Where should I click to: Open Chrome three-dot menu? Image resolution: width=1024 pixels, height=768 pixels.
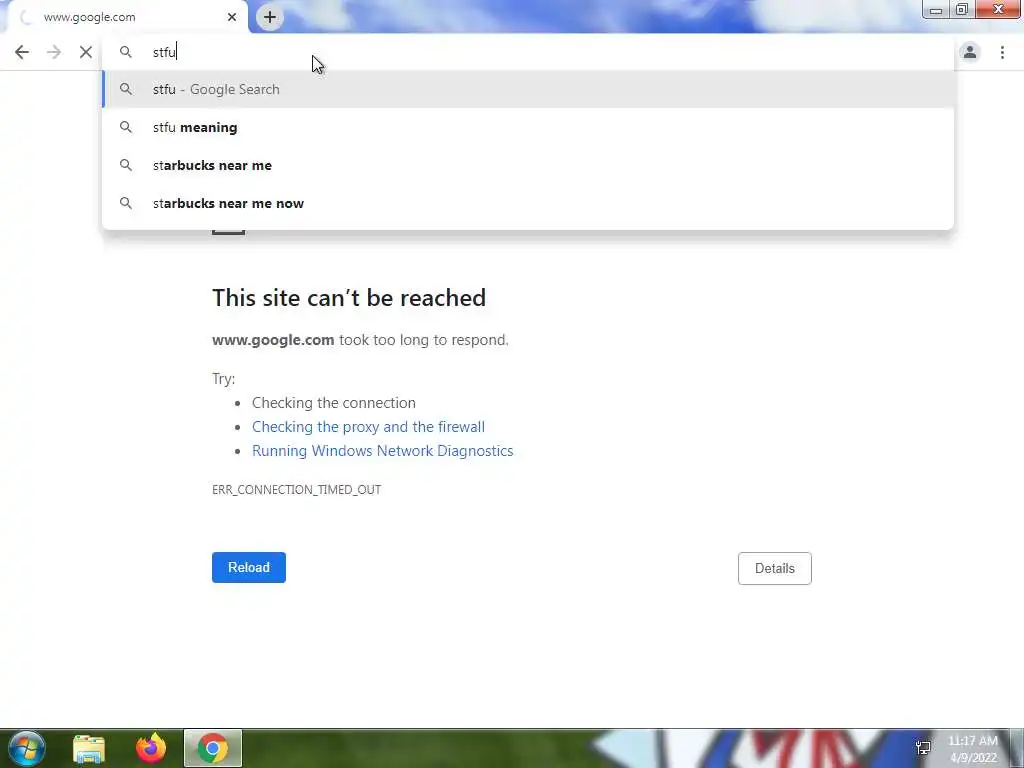(1002, 52)
